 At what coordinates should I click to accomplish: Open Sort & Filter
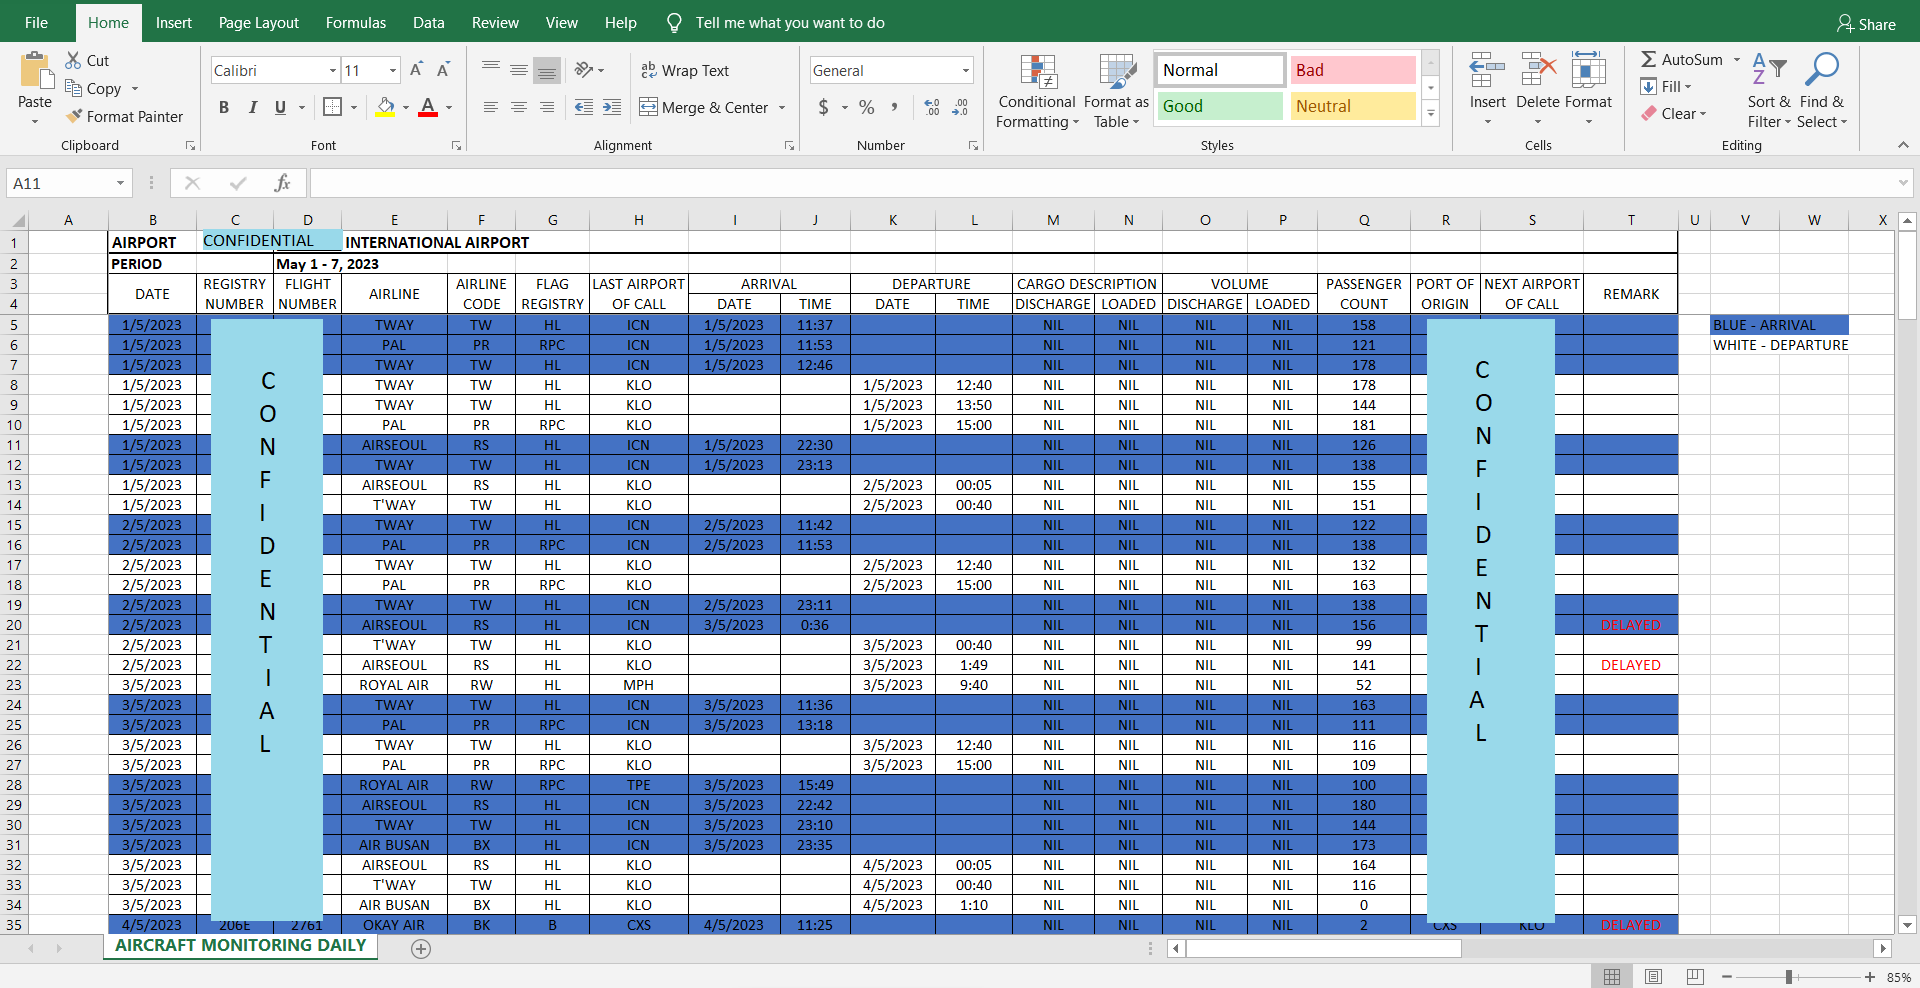point(1769,91)
